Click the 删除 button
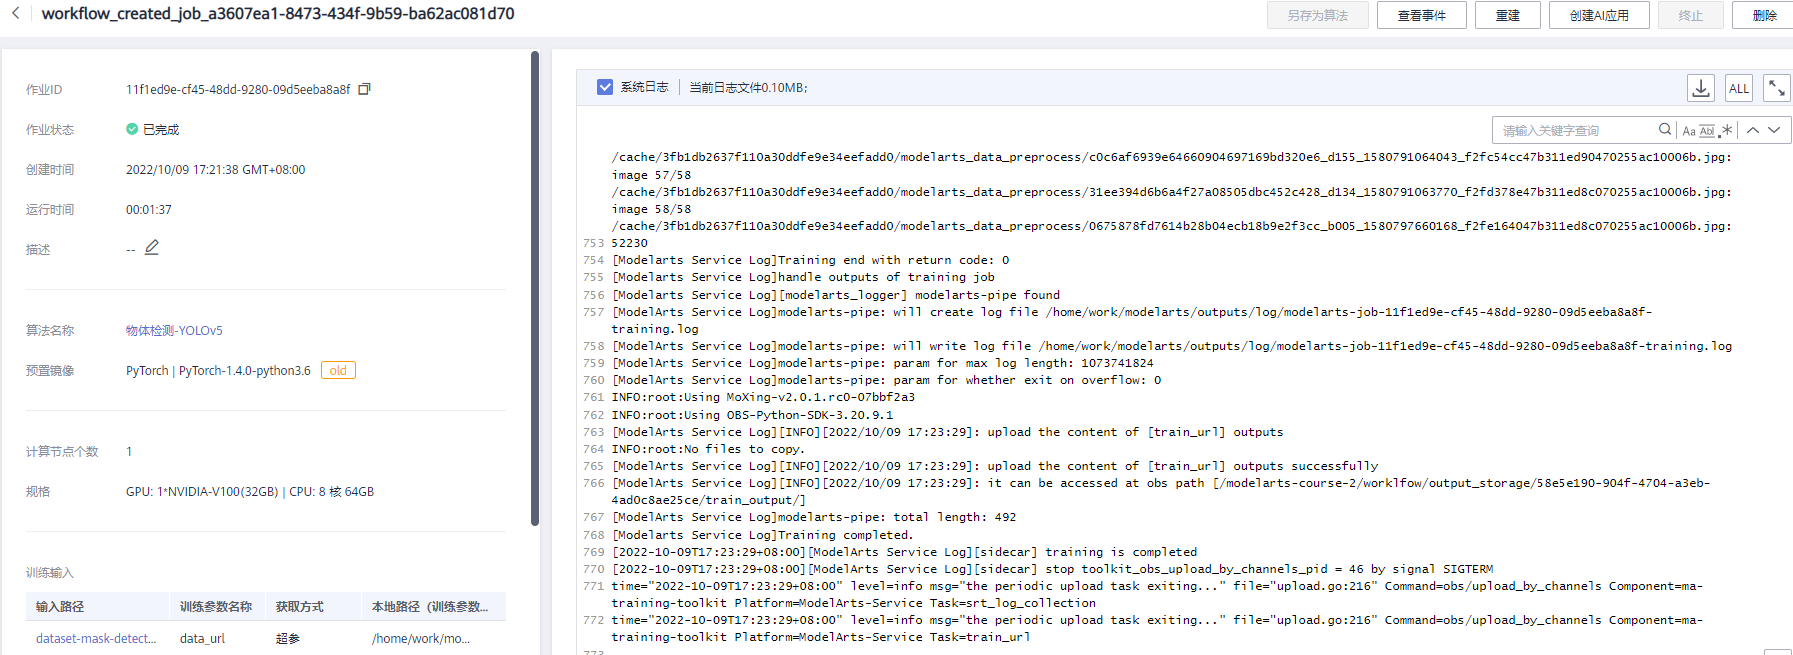 pyautogui.click(x=1764, y=15)
